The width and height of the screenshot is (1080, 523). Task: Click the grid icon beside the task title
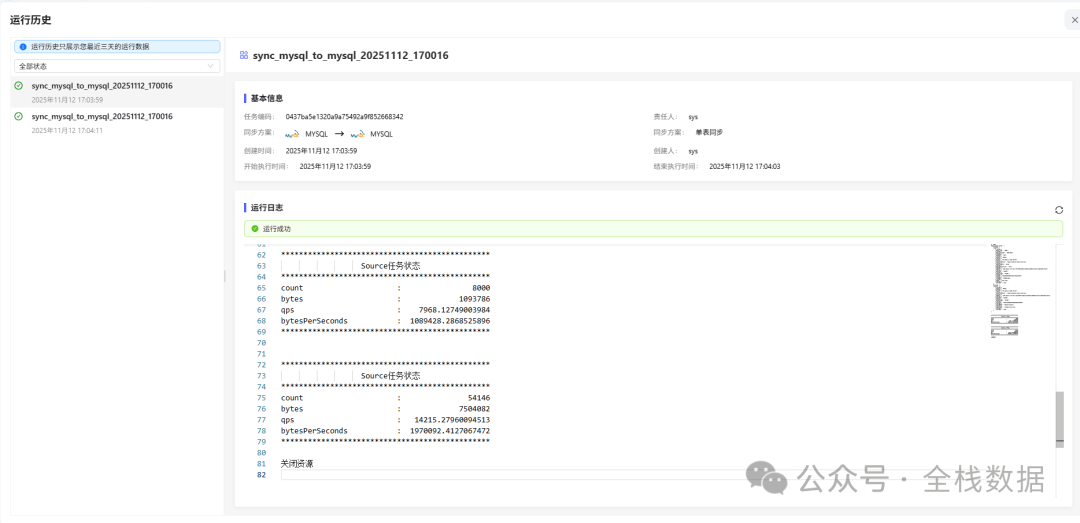click(244, 56)
